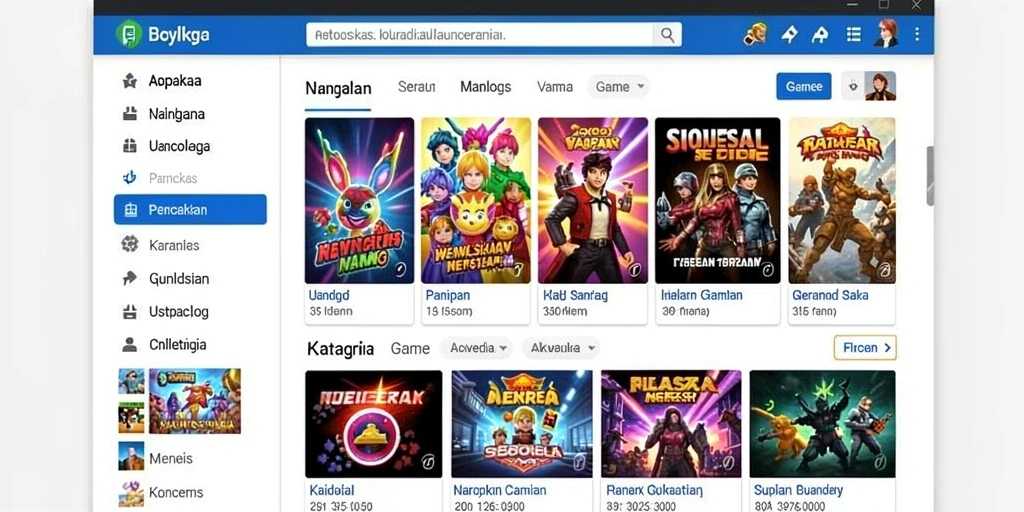This screenshot has width=1024, height=512.
Task: Click the icon beside Naingana
Action: pos(130,114)
